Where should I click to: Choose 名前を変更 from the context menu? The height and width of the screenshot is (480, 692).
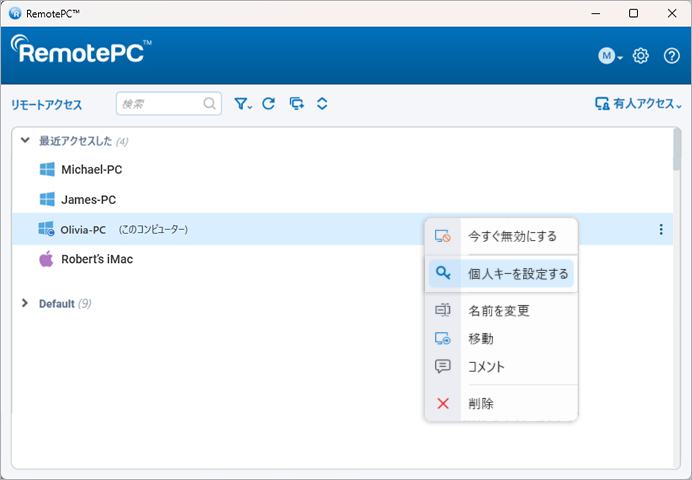[501, 311]
